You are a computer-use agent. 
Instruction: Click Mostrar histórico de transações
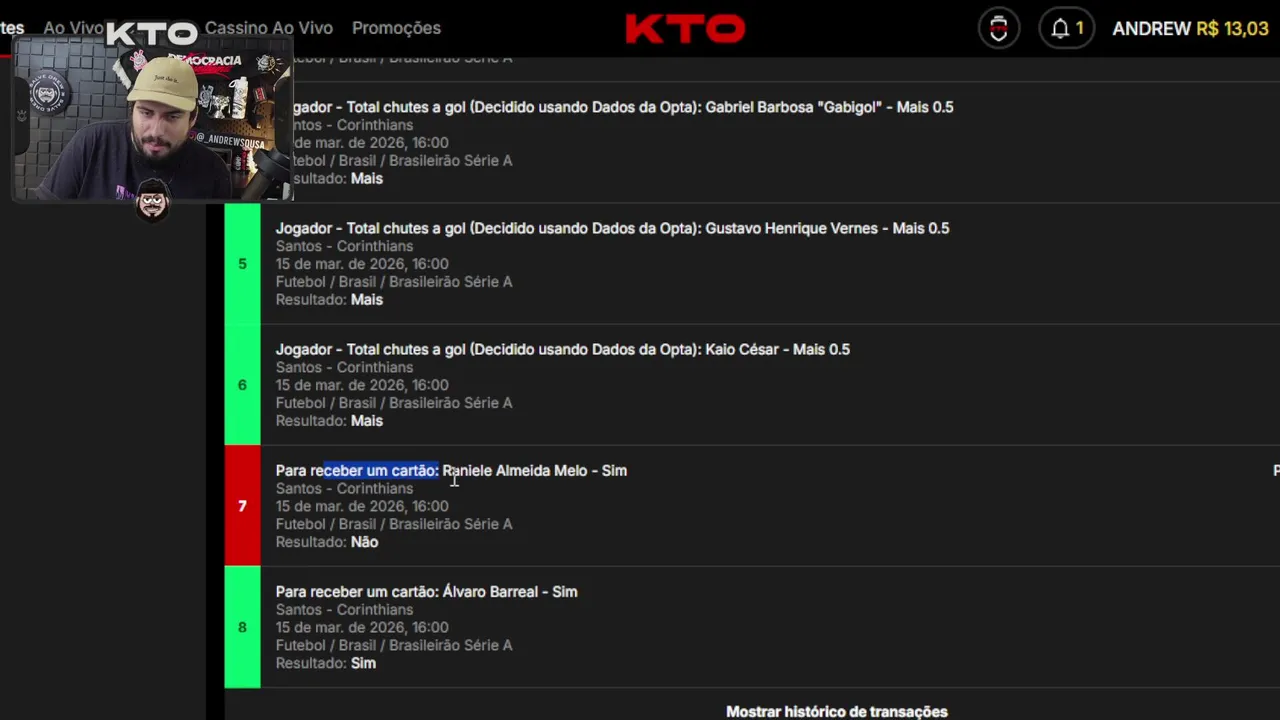tap(837, 711)
